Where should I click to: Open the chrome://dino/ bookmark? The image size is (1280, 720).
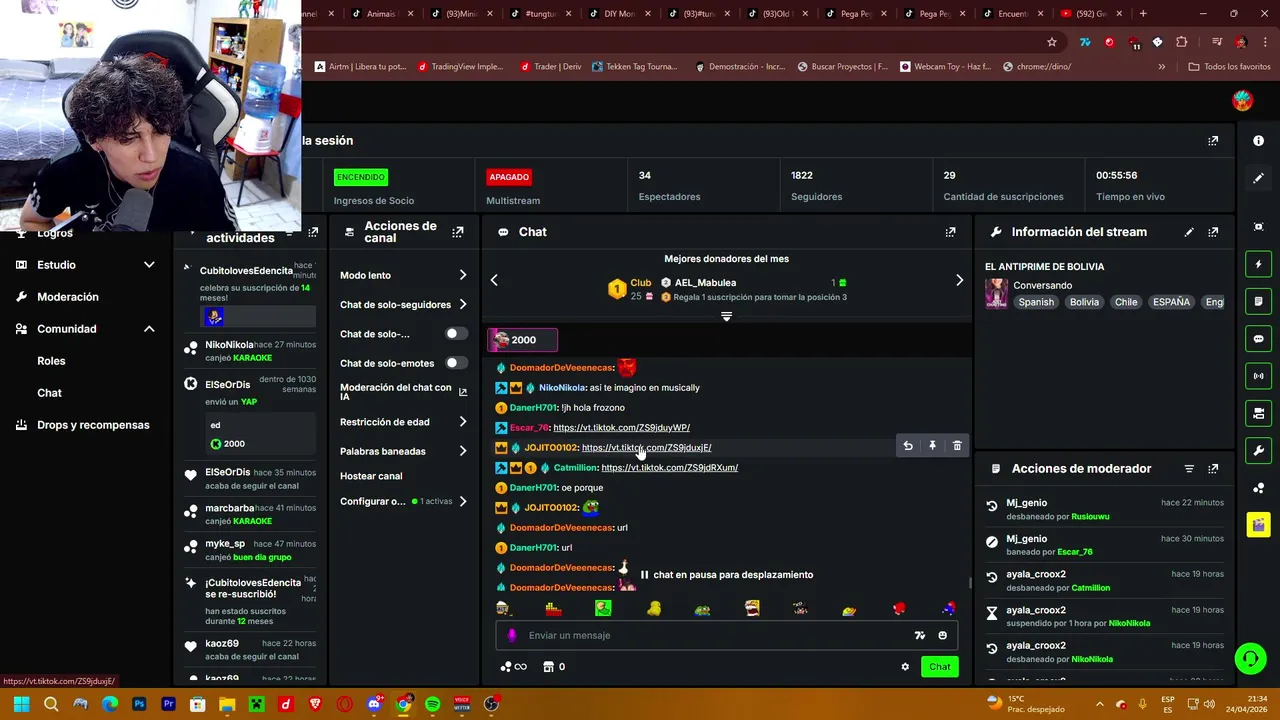point(1036,67)
